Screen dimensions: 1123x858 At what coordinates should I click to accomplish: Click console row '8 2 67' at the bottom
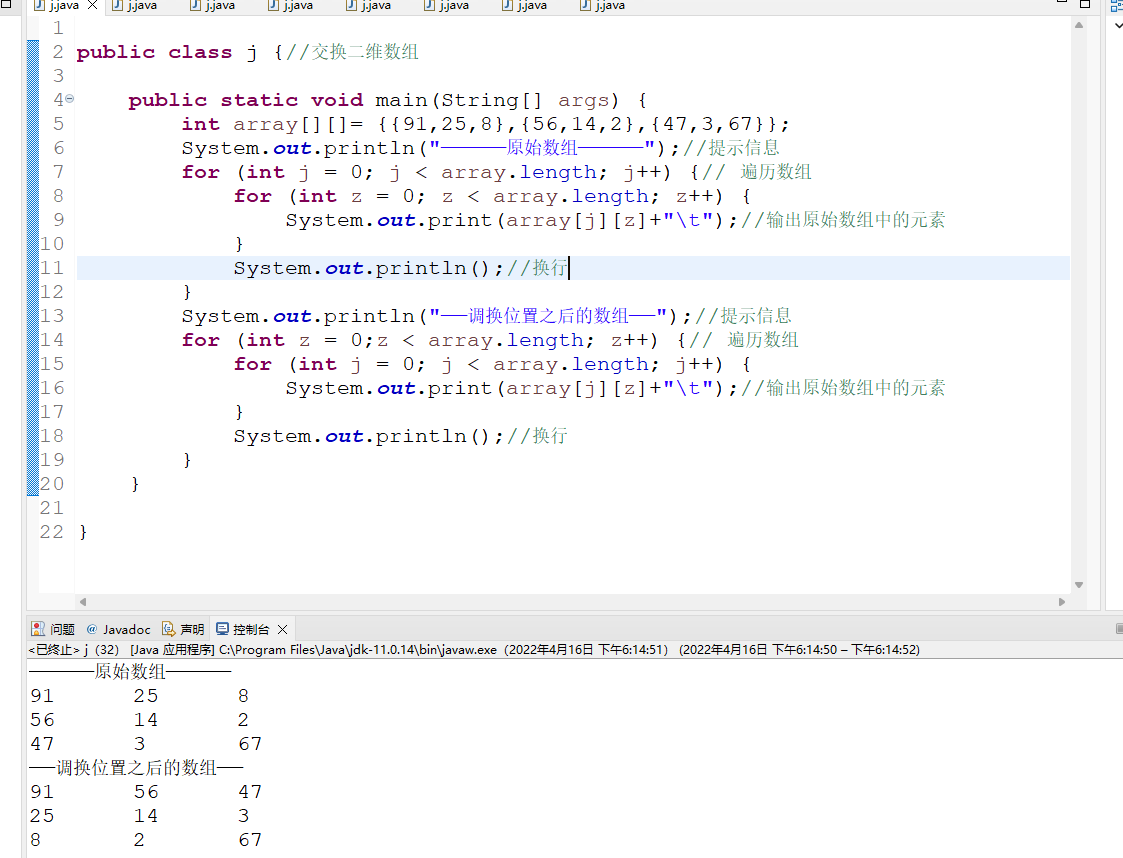(x=146, y=839)
